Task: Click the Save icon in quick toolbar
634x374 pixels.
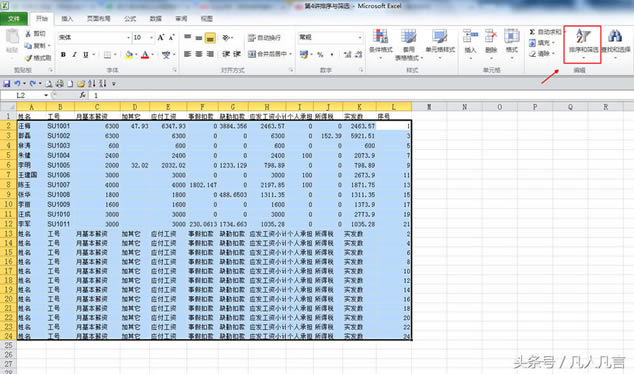Action: tap(6, 84)
